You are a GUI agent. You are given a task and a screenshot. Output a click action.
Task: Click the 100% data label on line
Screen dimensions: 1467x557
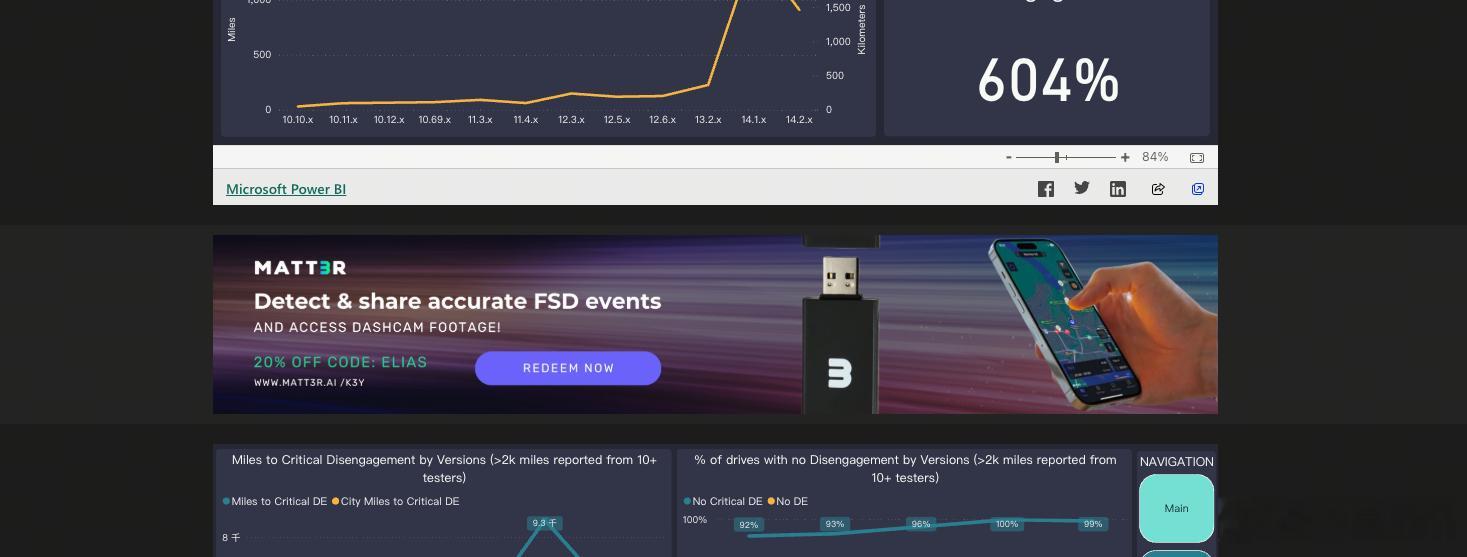(1007, 524)
